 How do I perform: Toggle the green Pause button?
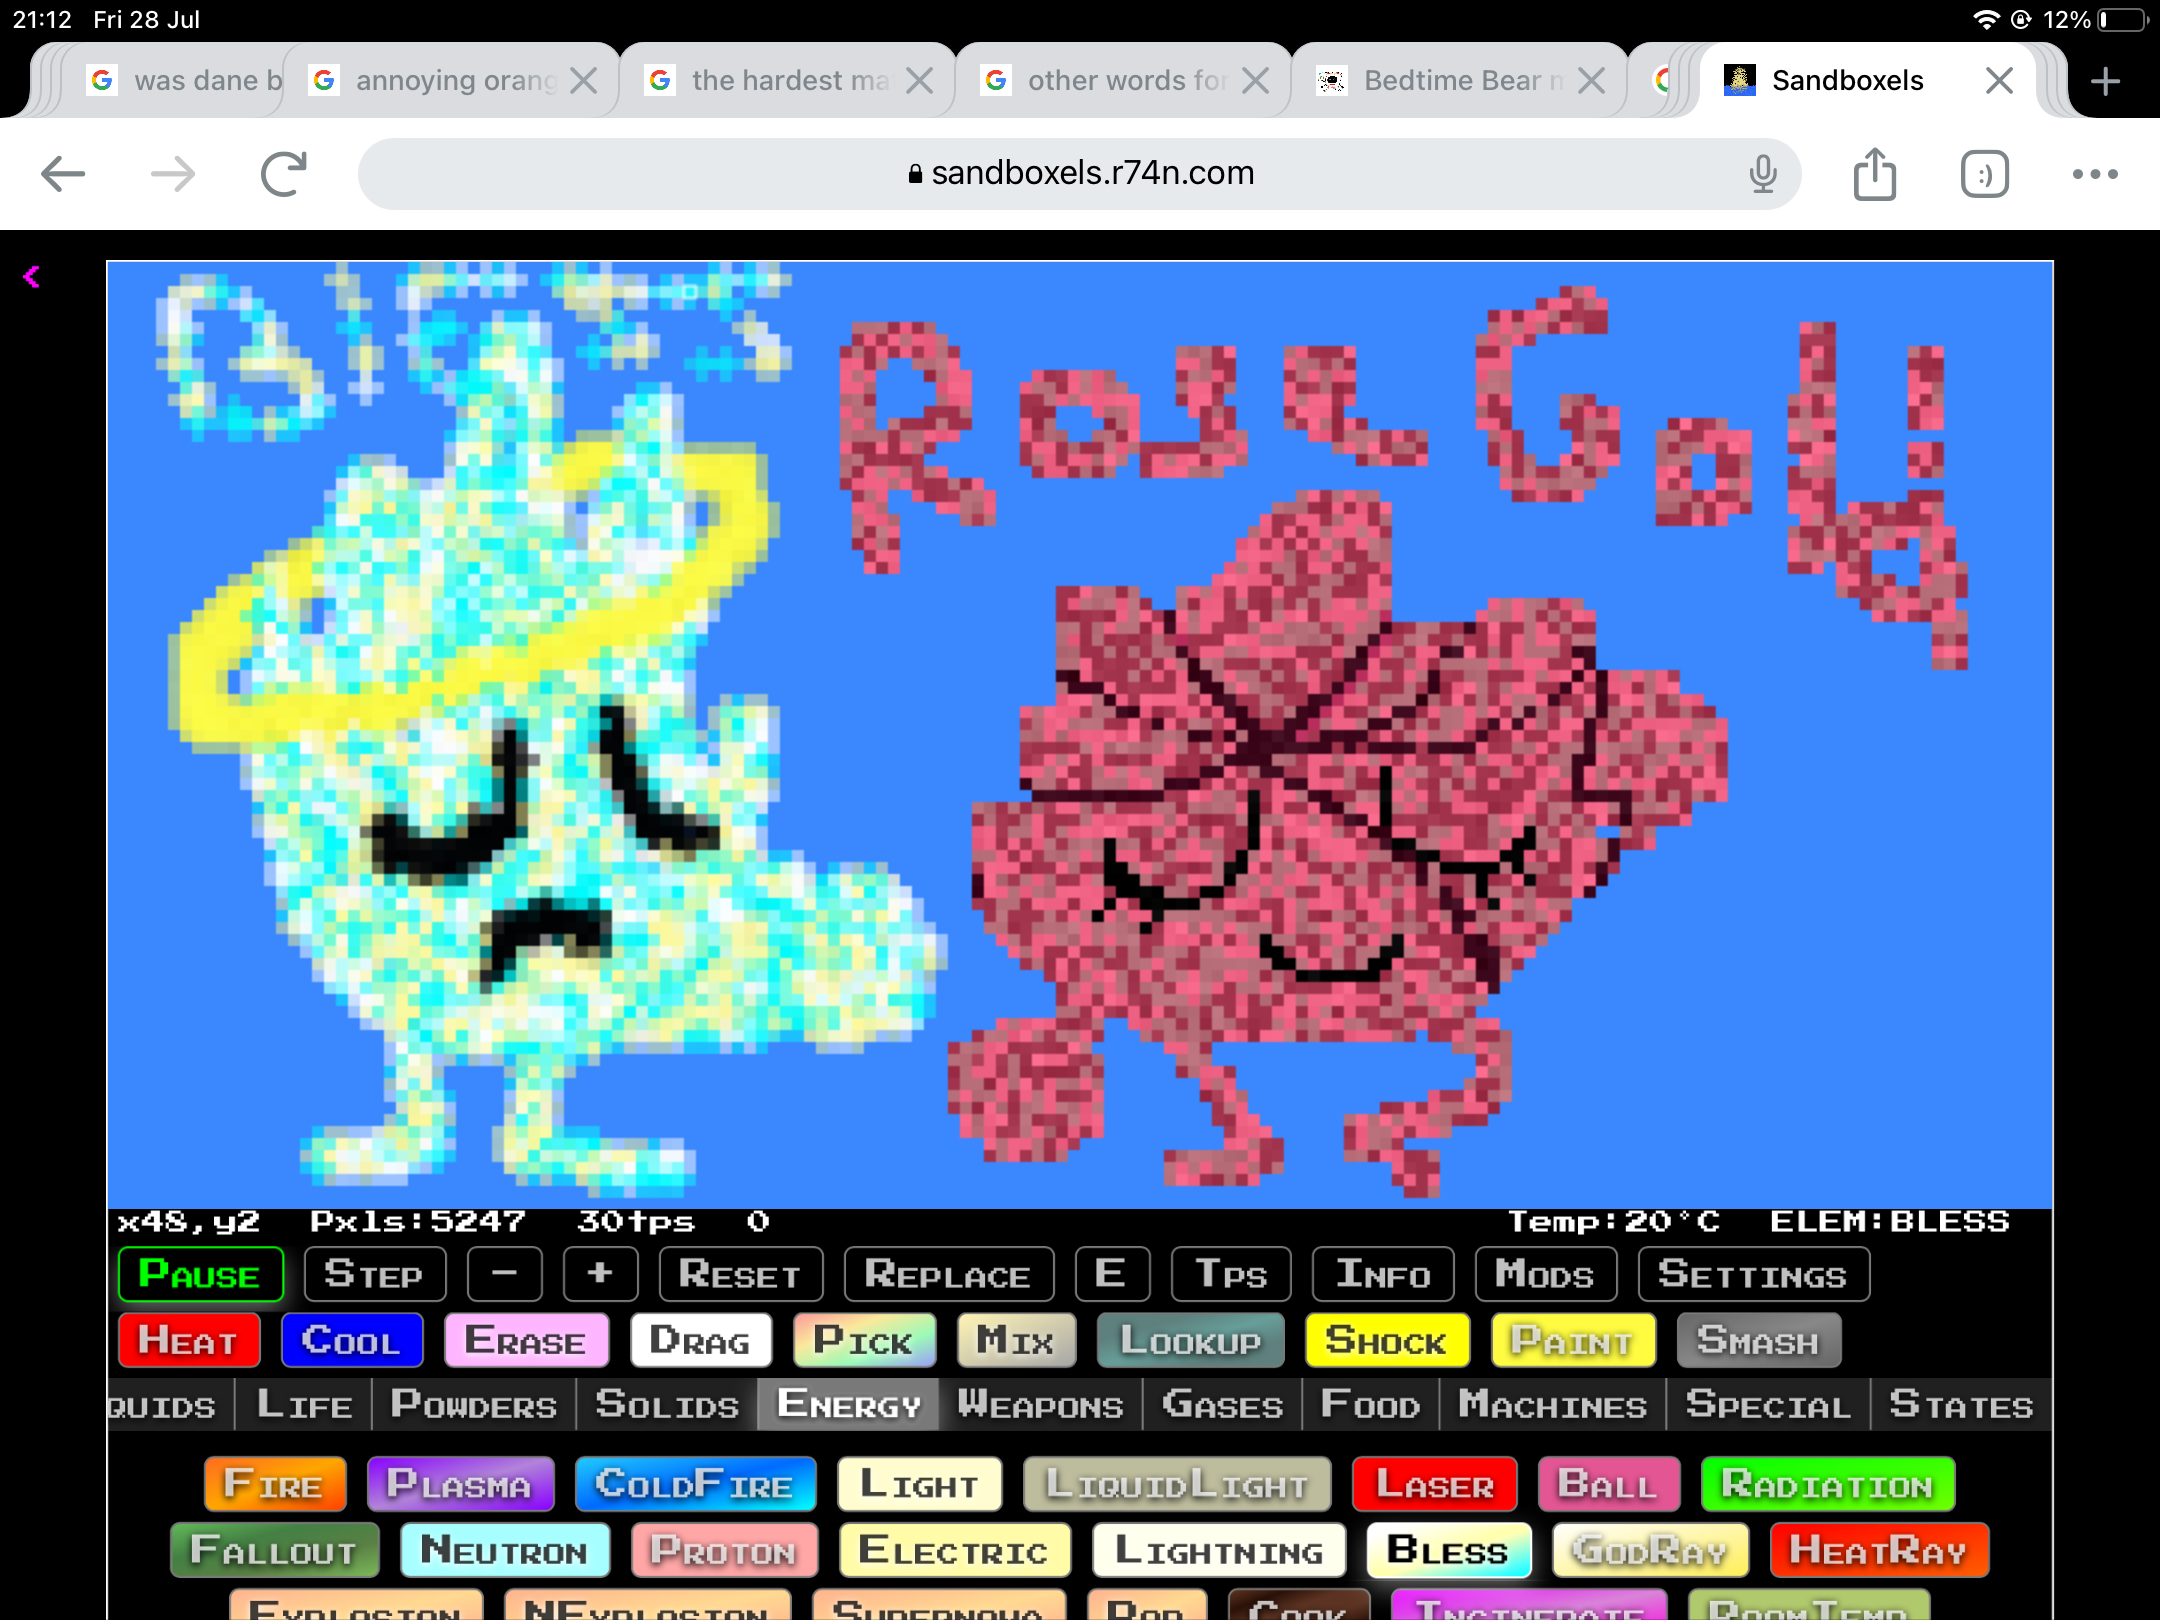point(200,1275)
